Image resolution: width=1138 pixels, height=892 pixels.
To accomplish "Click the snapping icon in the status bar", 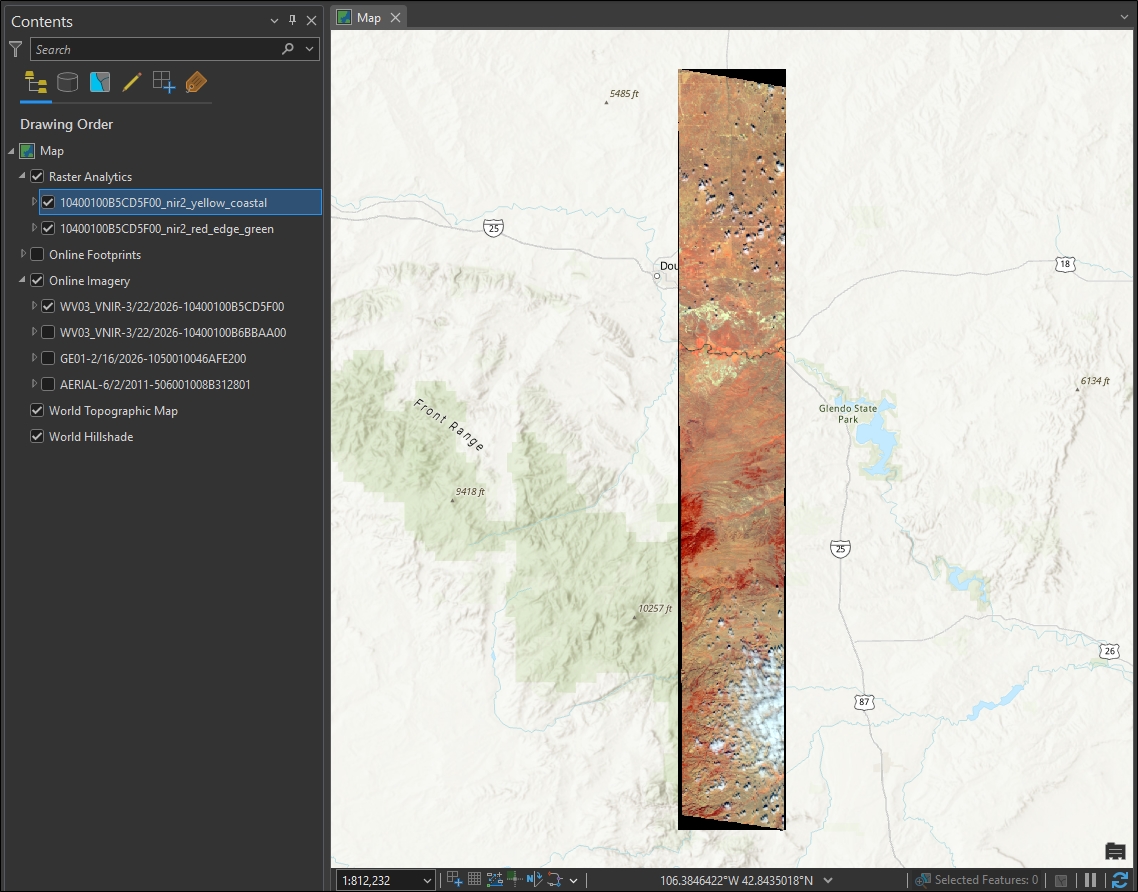I will [454, 880].
